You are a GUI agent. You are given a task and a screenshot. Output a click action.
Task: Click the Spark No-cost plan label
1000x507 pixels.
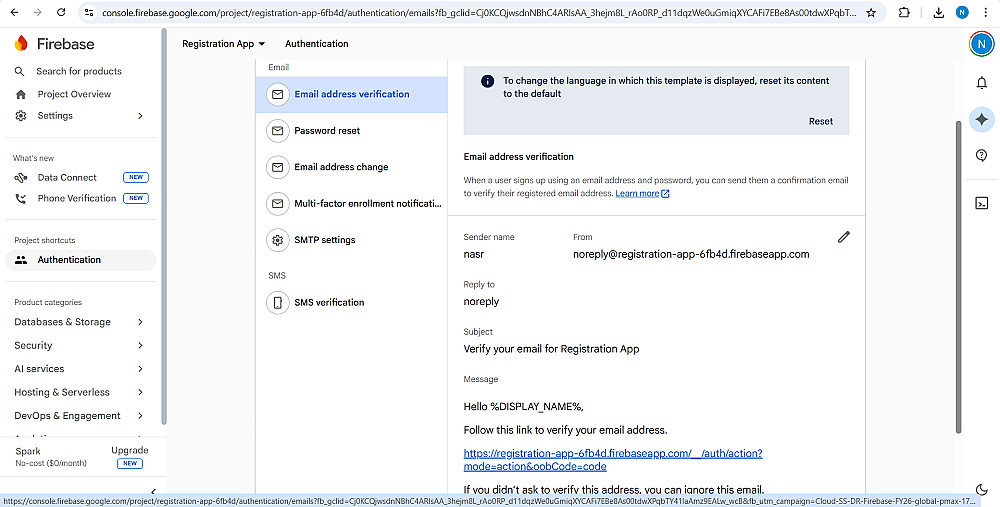[51, 457]
